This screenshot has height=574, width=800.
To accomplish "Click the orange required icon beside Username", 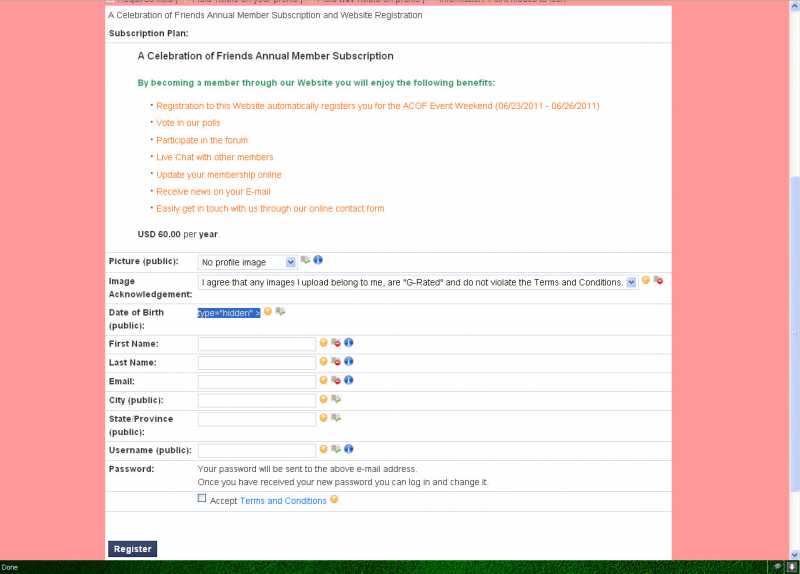I will [323, 449].
